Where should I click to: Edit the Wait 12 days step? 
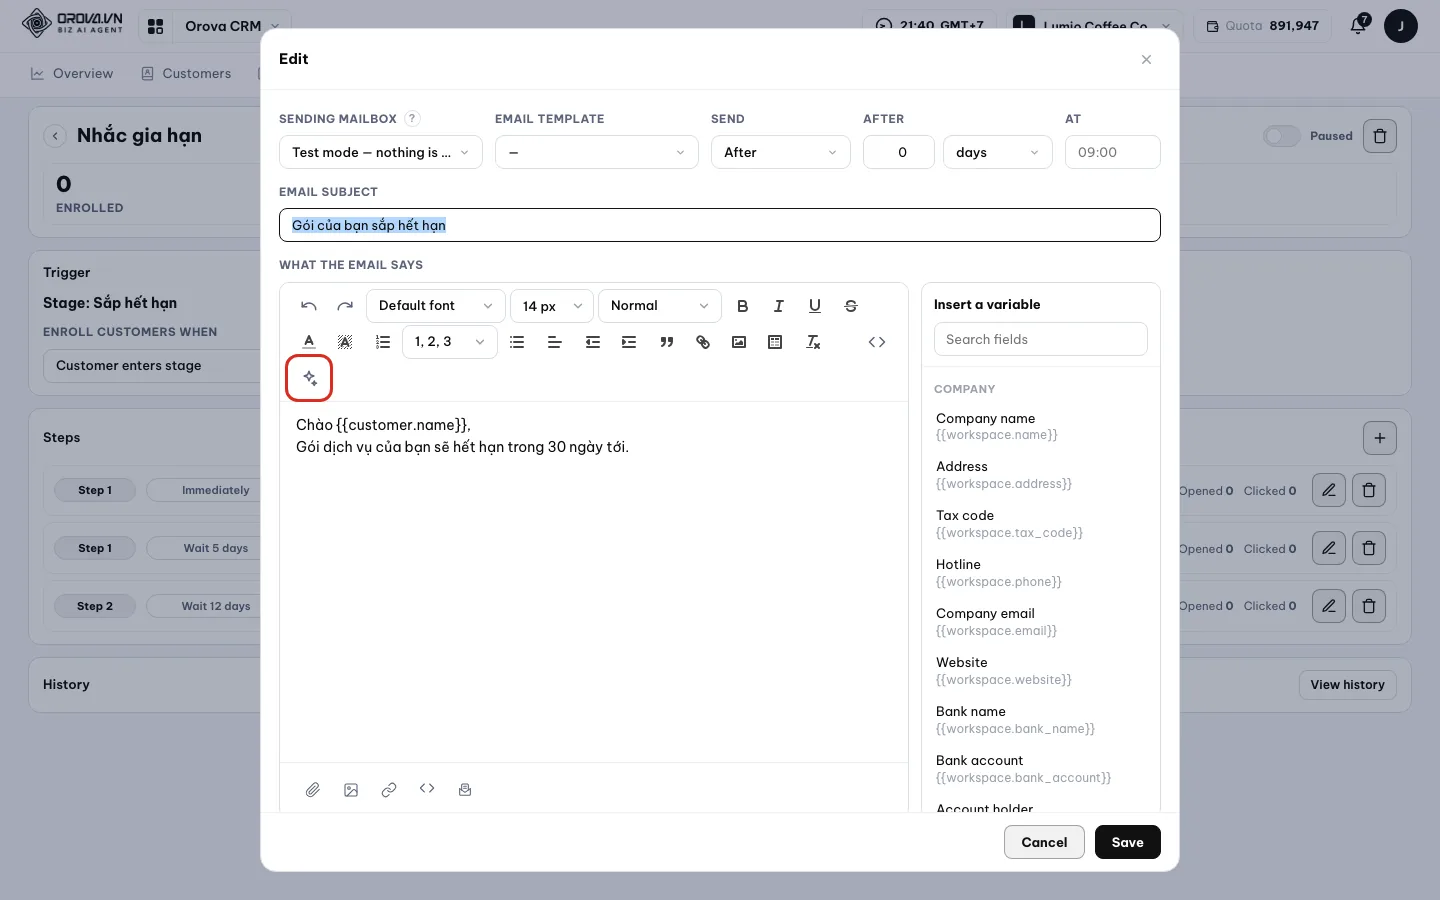click(x=1329, y=606)
